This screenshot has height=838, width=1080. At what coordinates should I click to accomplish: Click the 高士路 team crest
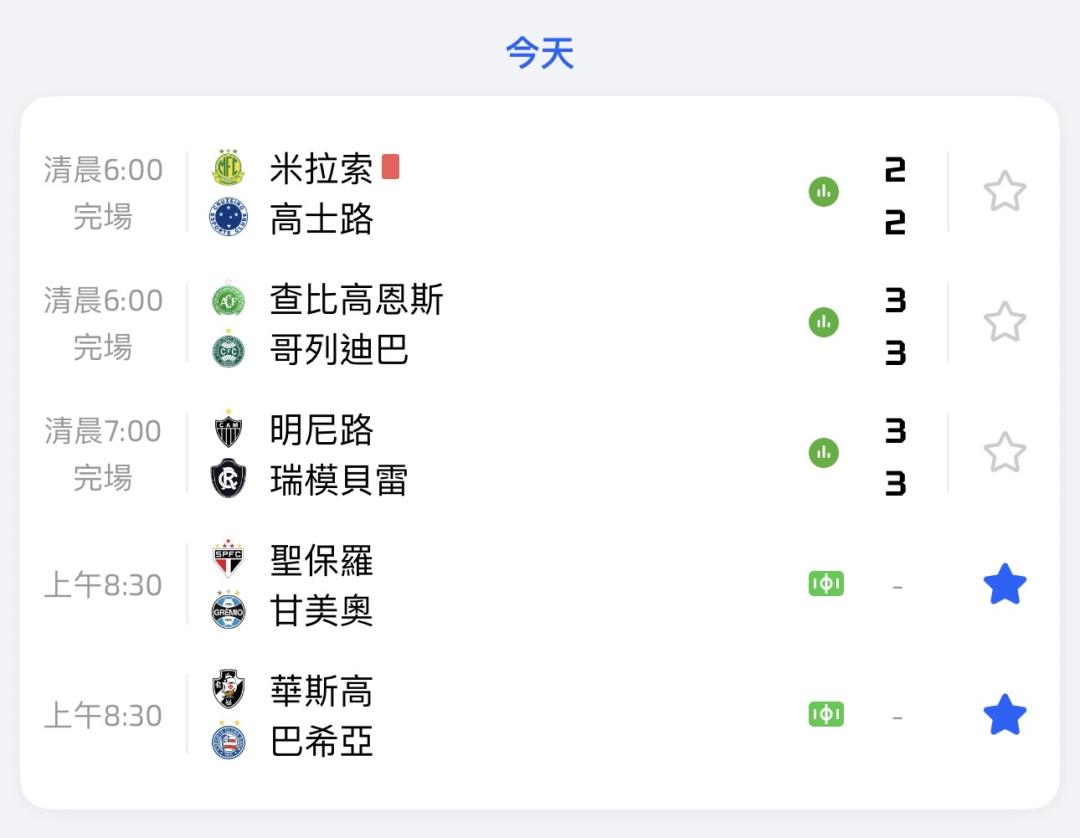tap(228, 218)
